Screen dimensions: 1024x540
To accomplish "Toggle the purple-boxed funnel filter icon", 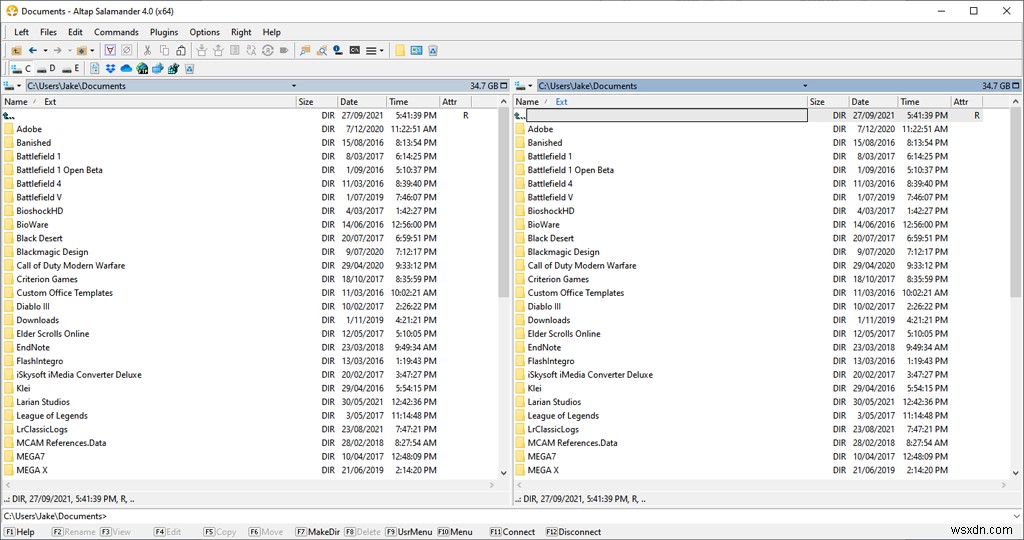I will tap(110, 50).
